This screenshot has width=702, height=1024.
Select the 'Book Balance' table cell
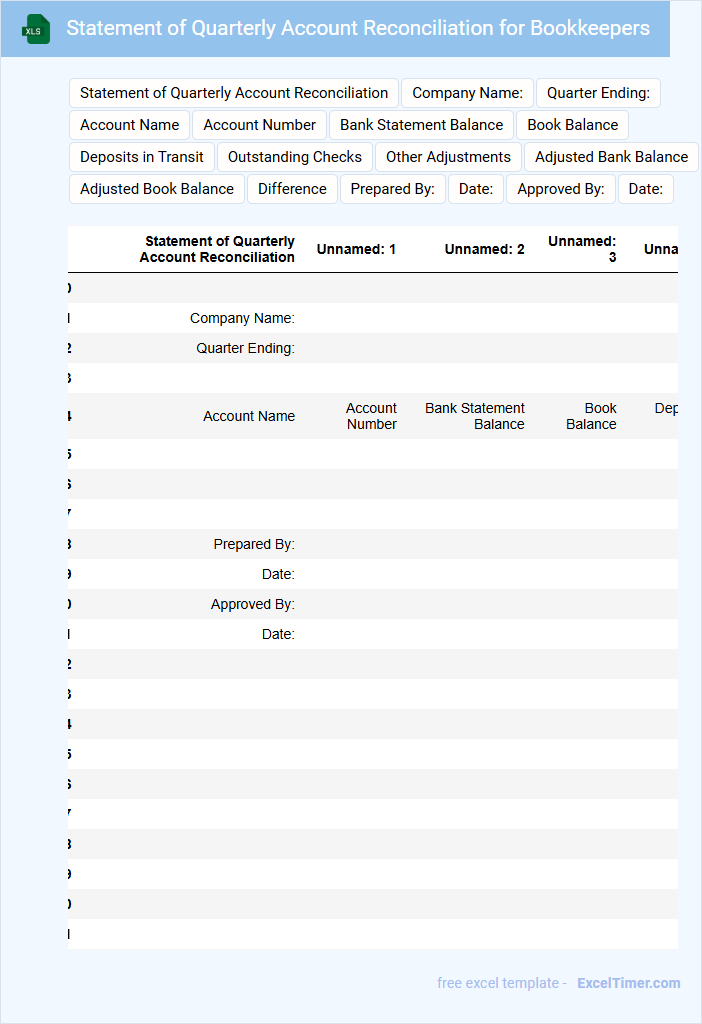tap(591, 416)
